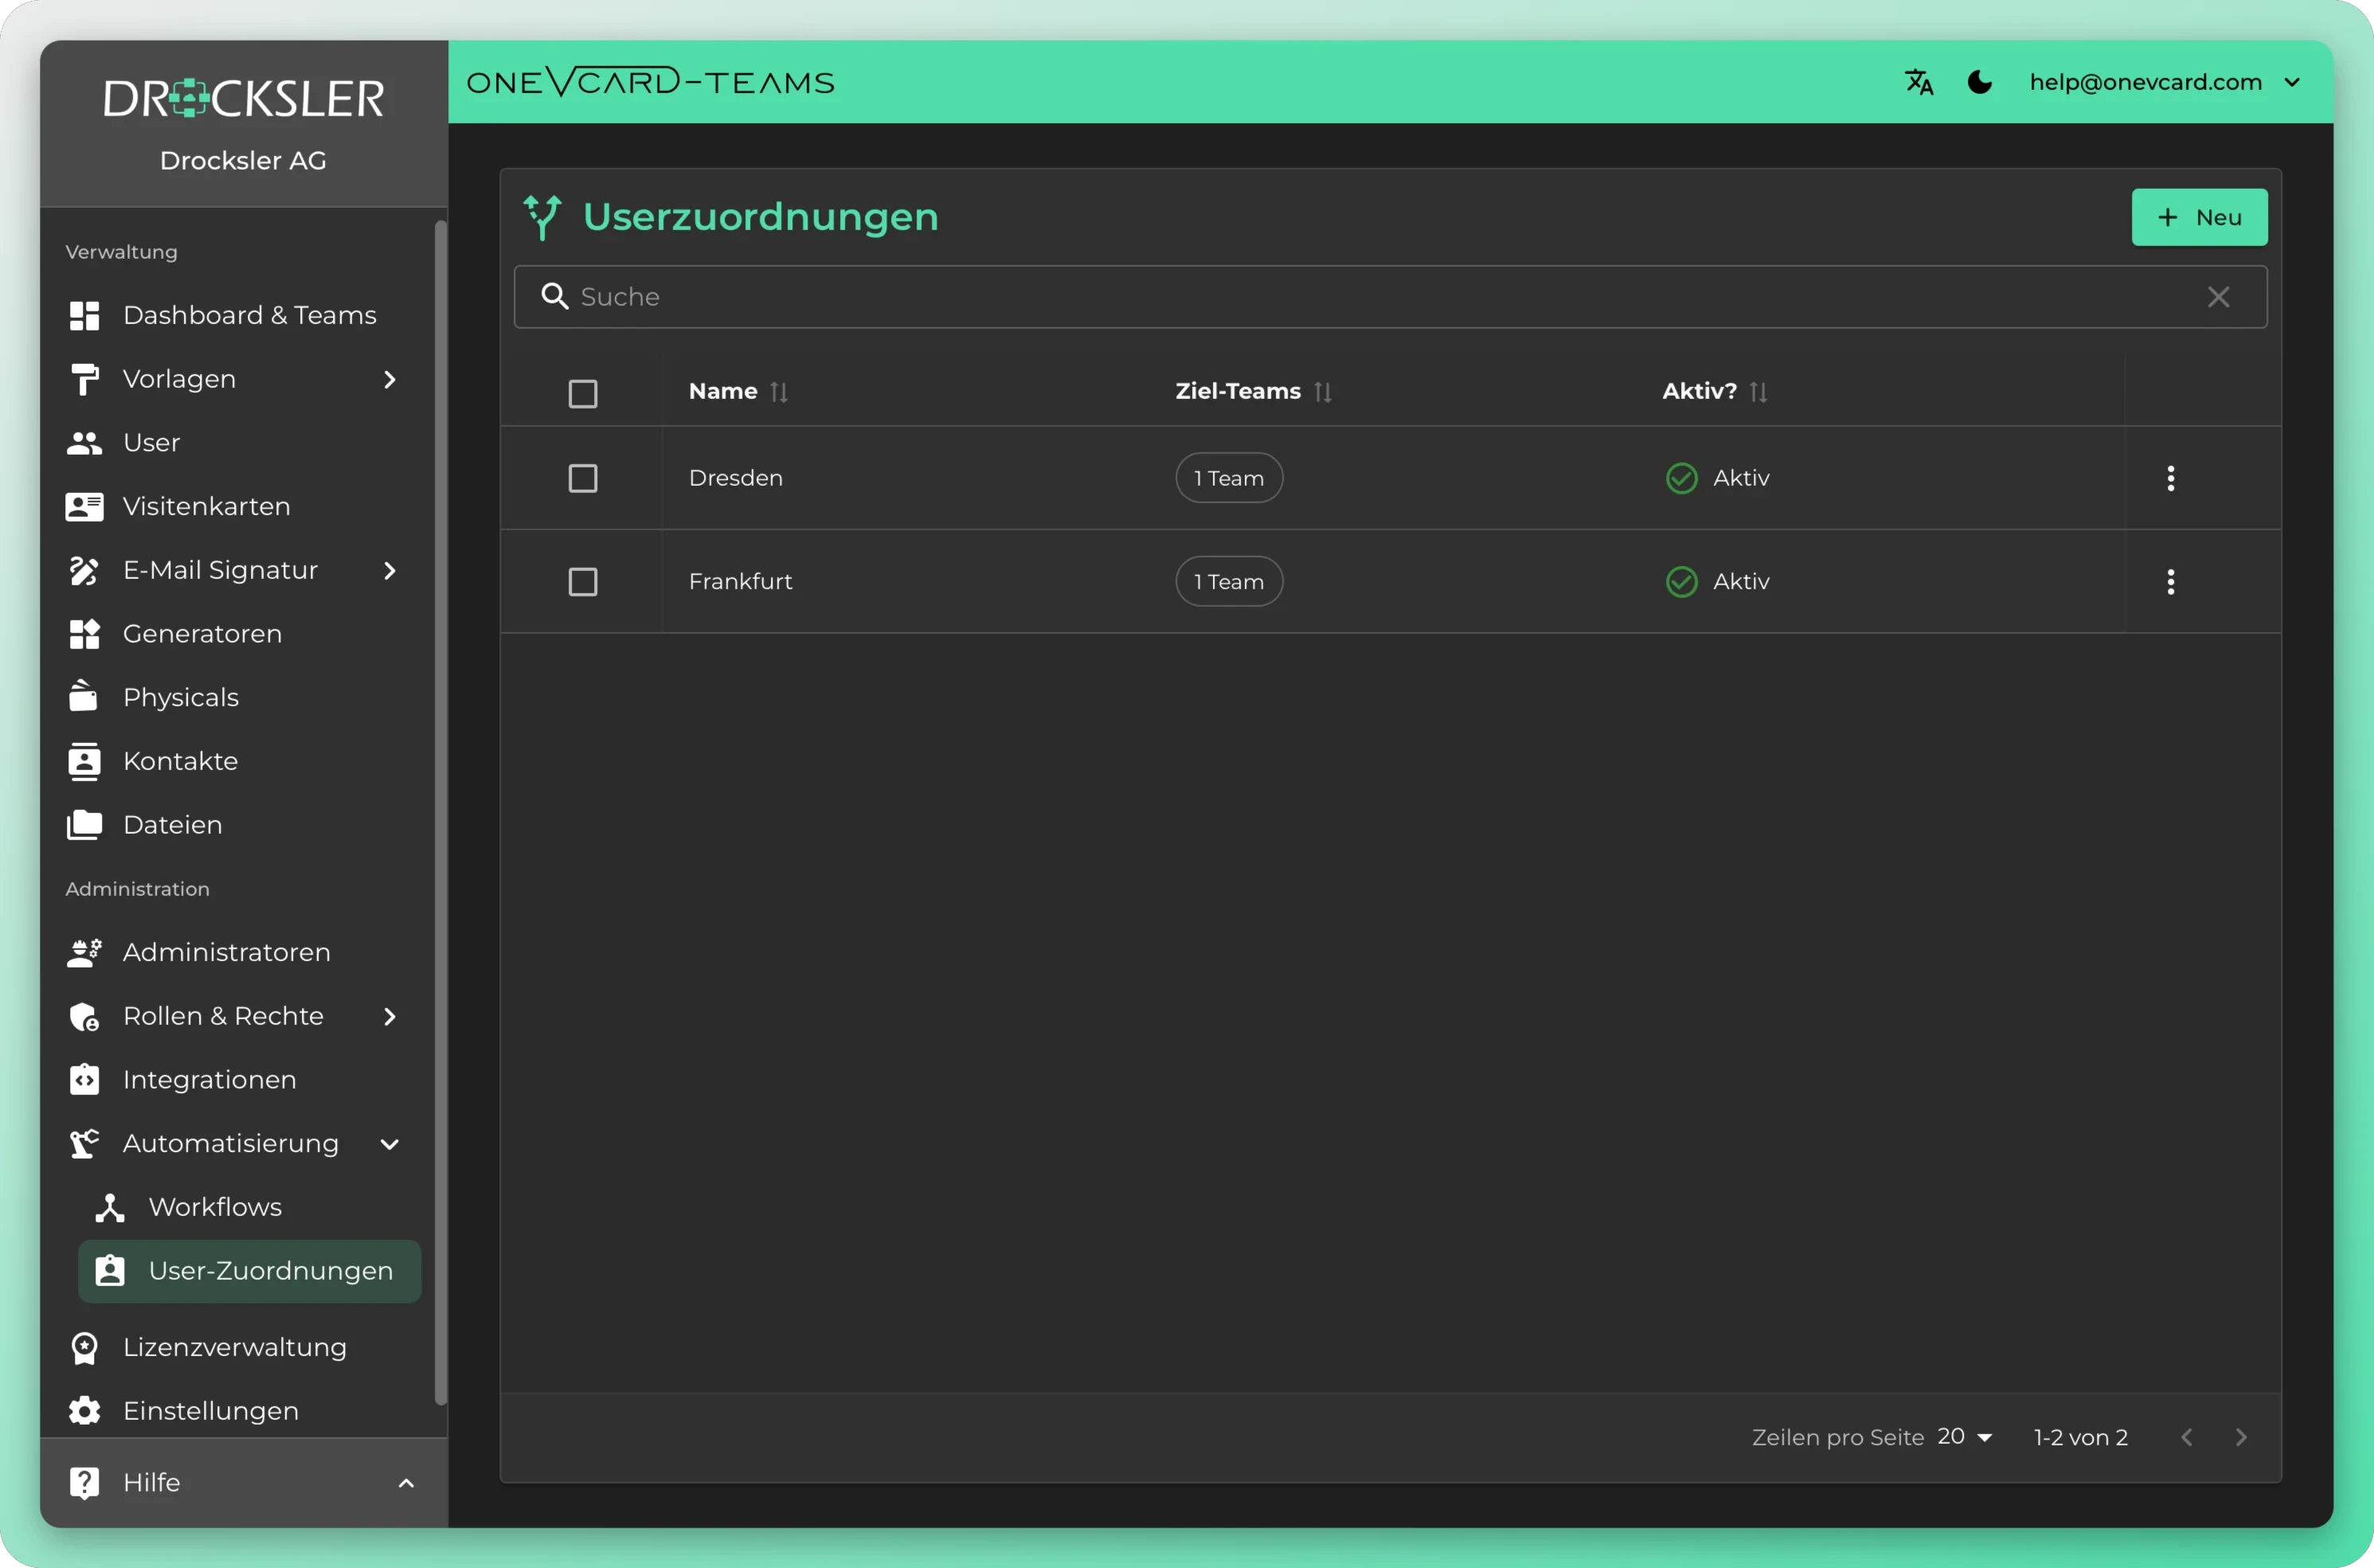Expand the Vorlagen submenu chevron
The height and width of the screenshot is (1568, 2374).
(x=390, y=379)
